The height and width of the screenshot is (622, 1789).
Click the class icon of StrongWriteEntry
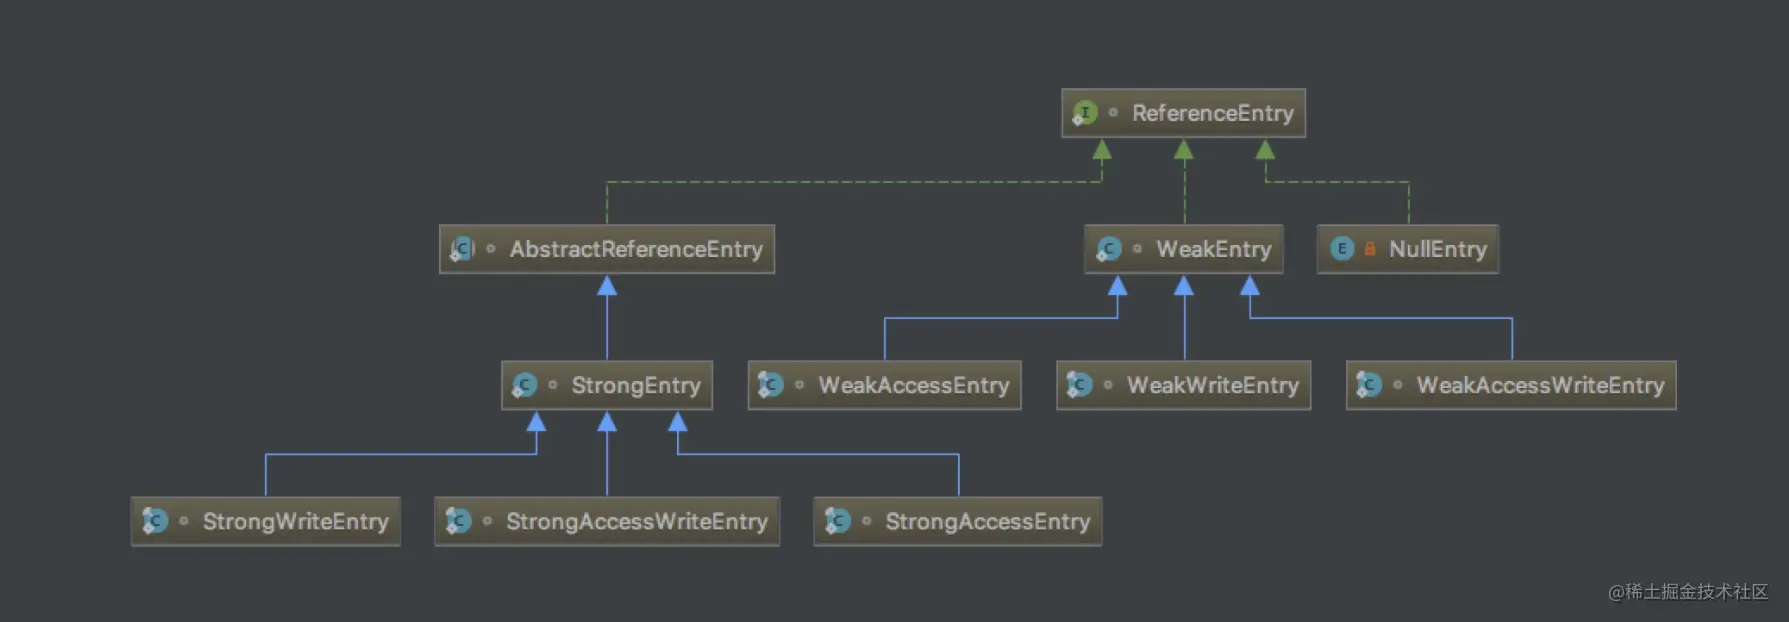(154, 521)
